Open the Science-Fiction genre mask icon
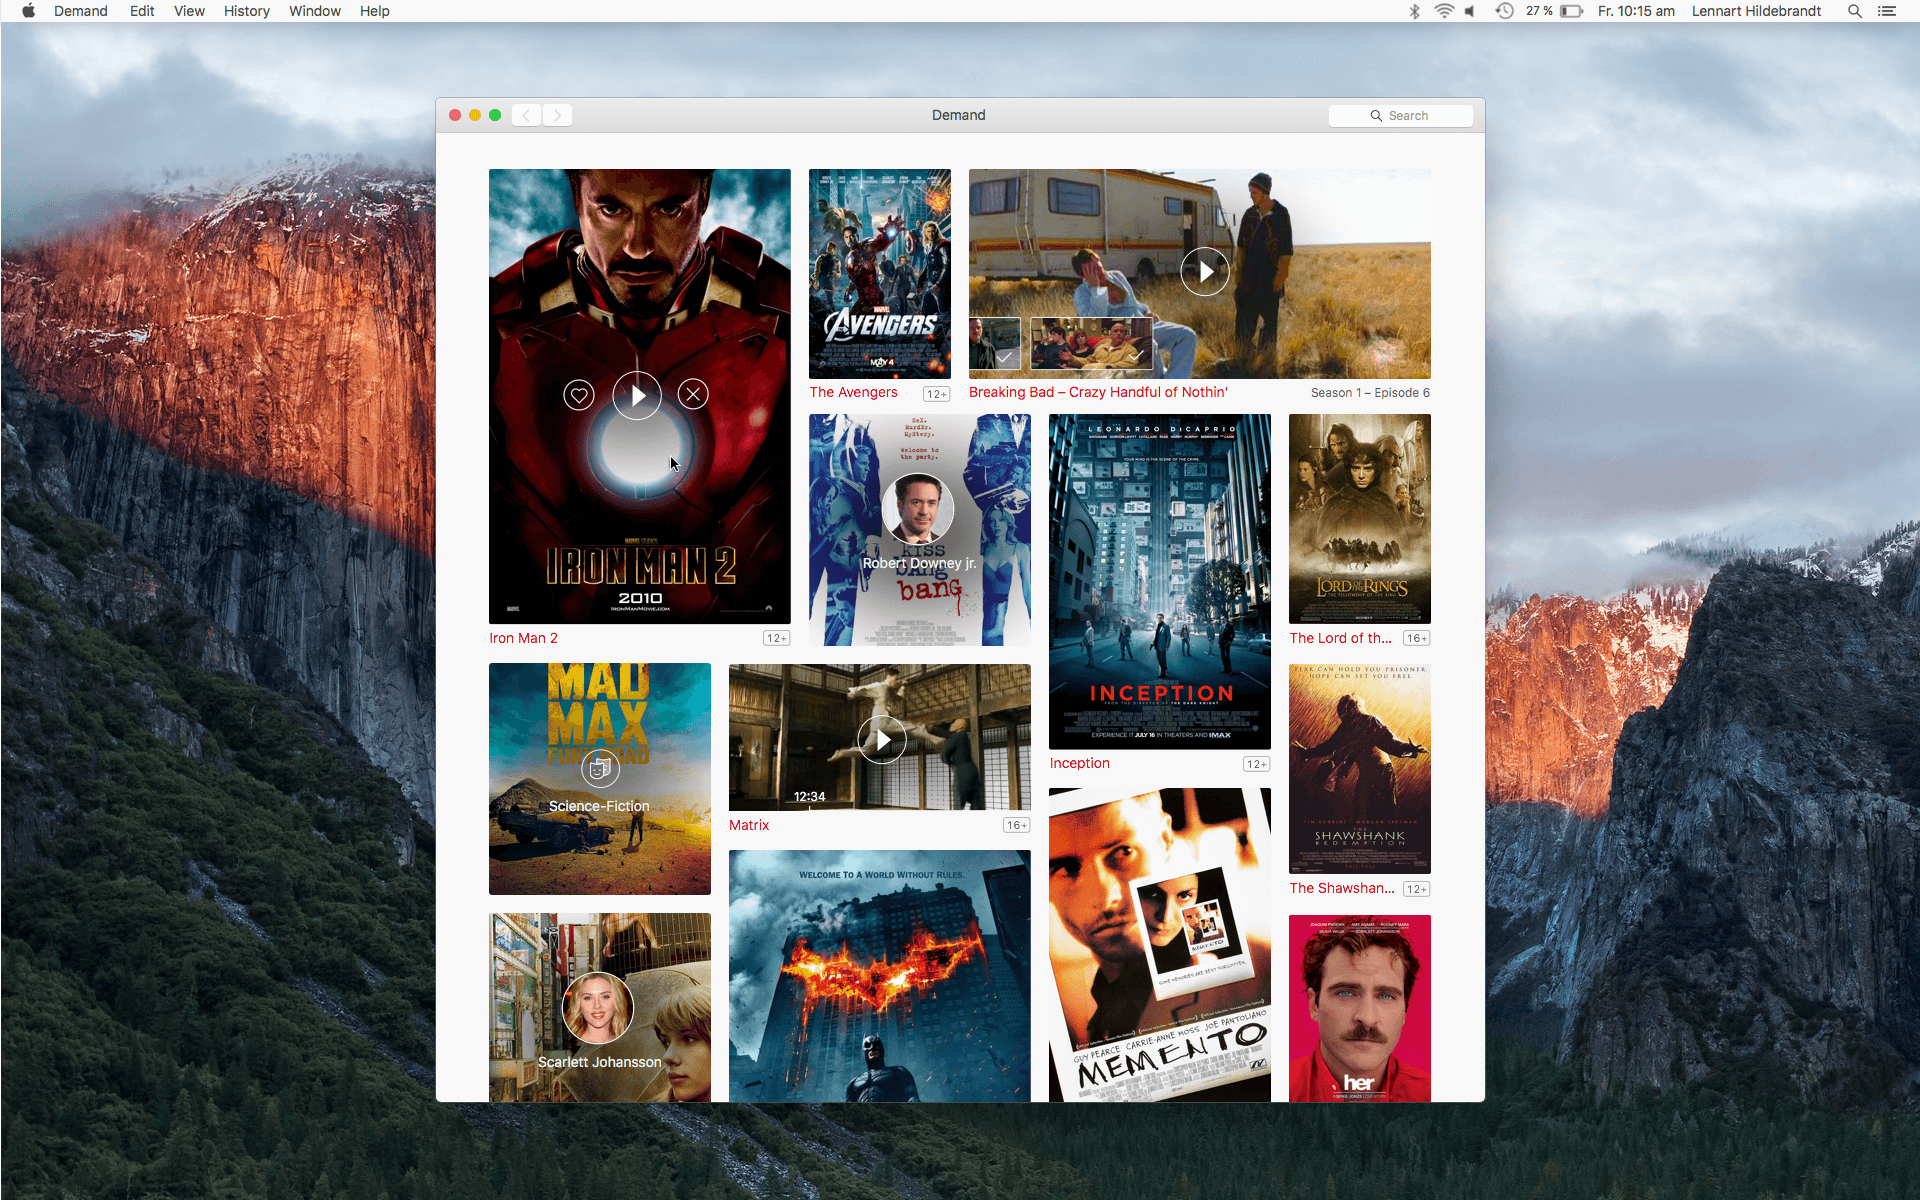Viewport: 1920px width, 1200px height. (600, 769)
